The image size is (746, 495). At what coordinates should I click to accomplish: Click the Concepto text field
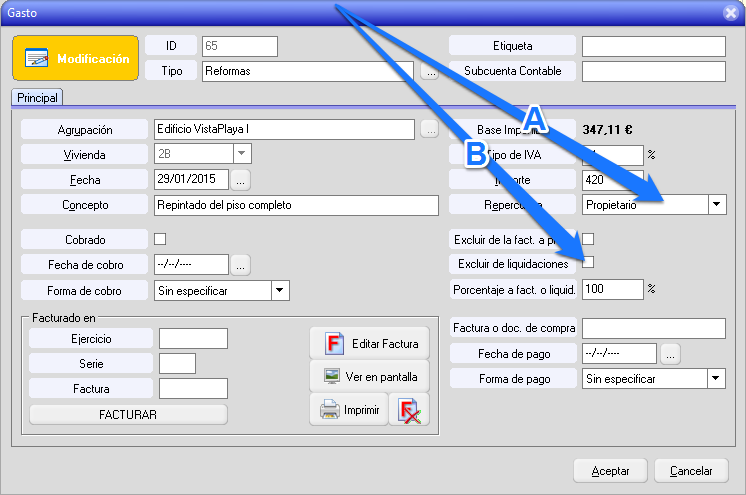click(296, 205)
